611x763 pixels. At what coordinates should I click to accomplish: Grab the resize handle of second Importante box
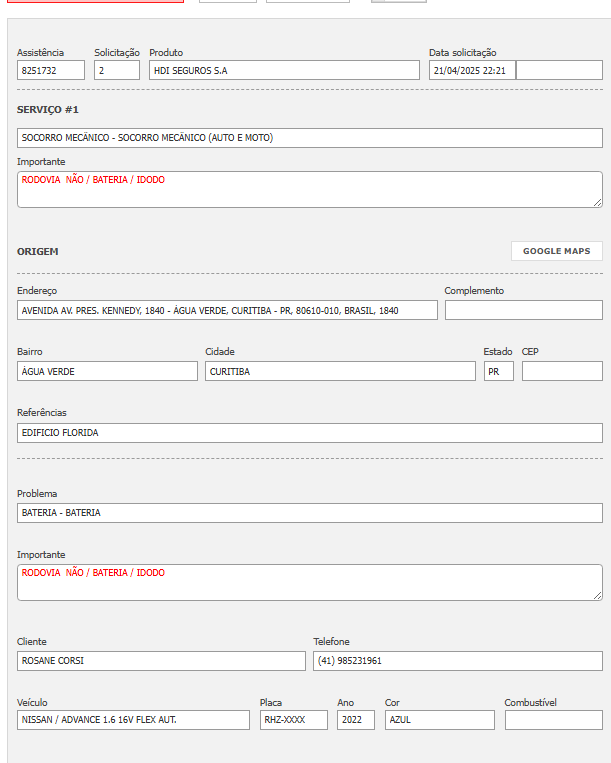(x=597, y=595)
